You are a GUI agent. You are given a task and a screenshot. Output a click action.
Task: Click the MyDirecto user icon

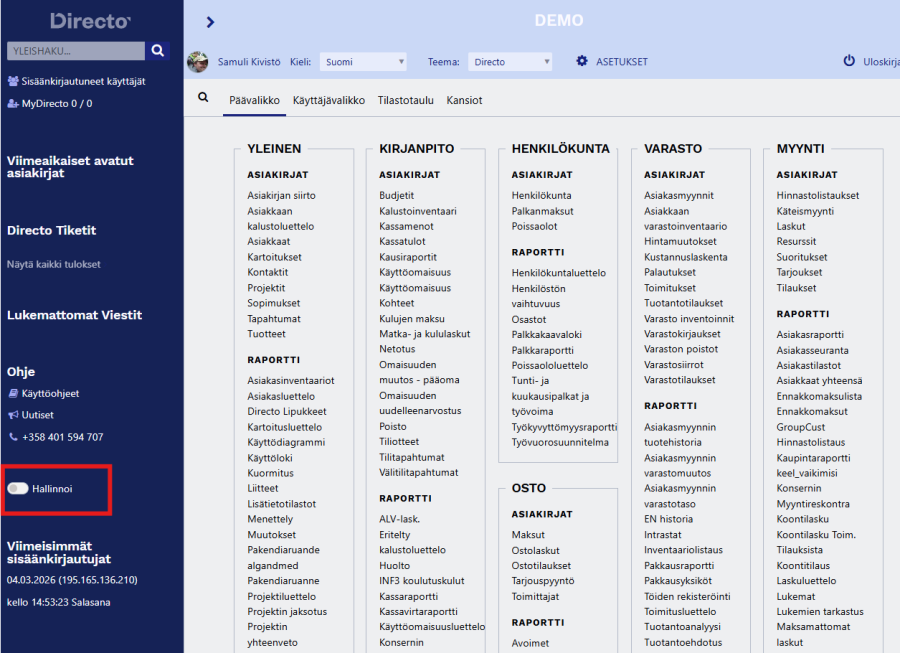click(13, 104)
